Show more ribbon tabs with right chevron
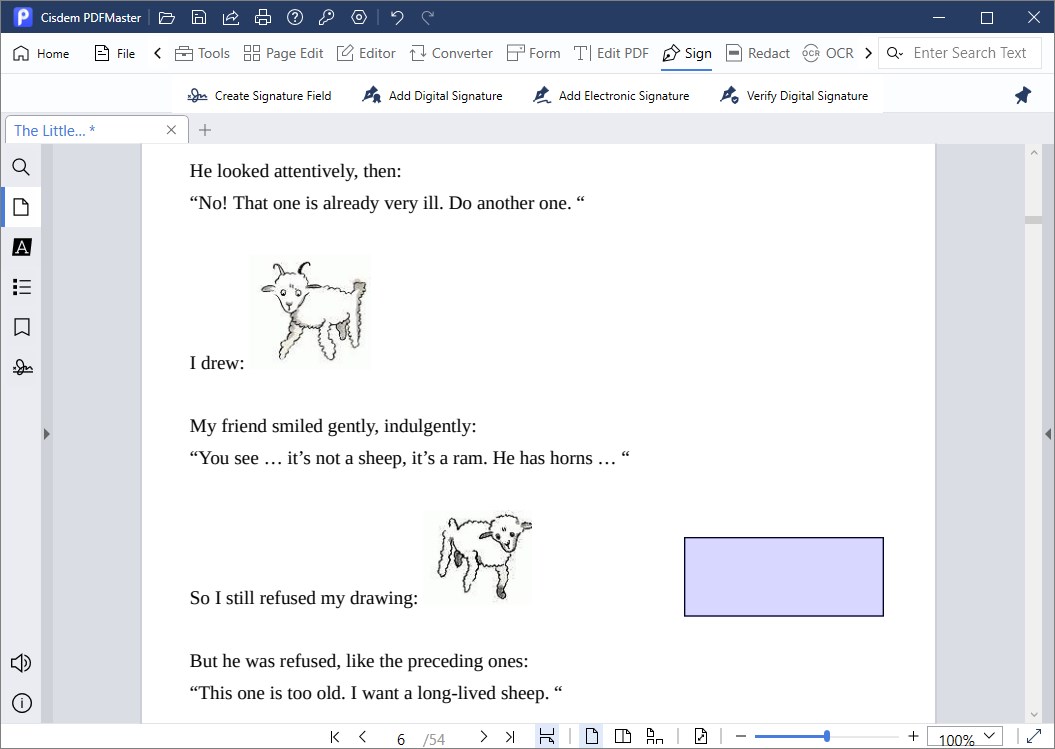Viewport: 1055px width, 749px height. pyautogui.click(x=869, y=53)
